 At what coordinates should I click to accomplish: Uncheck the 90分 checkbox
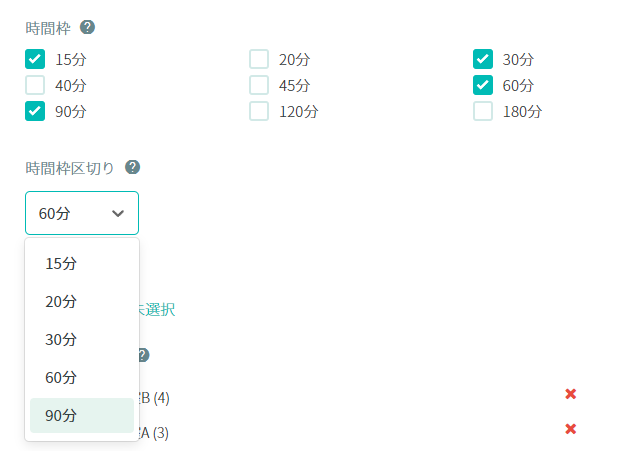click(35, 111)
